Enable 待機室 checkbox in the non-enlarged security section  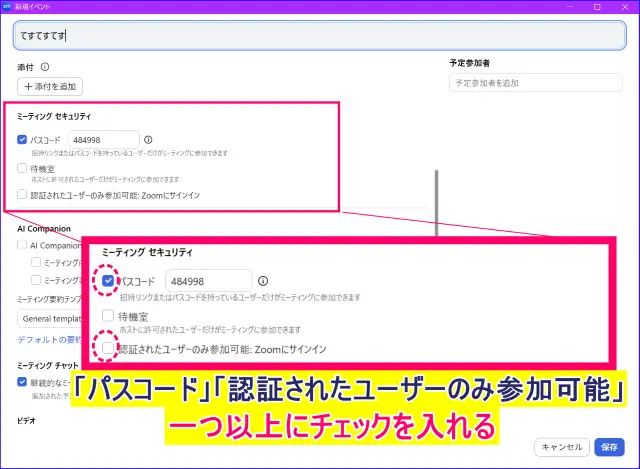click(22, 168)
